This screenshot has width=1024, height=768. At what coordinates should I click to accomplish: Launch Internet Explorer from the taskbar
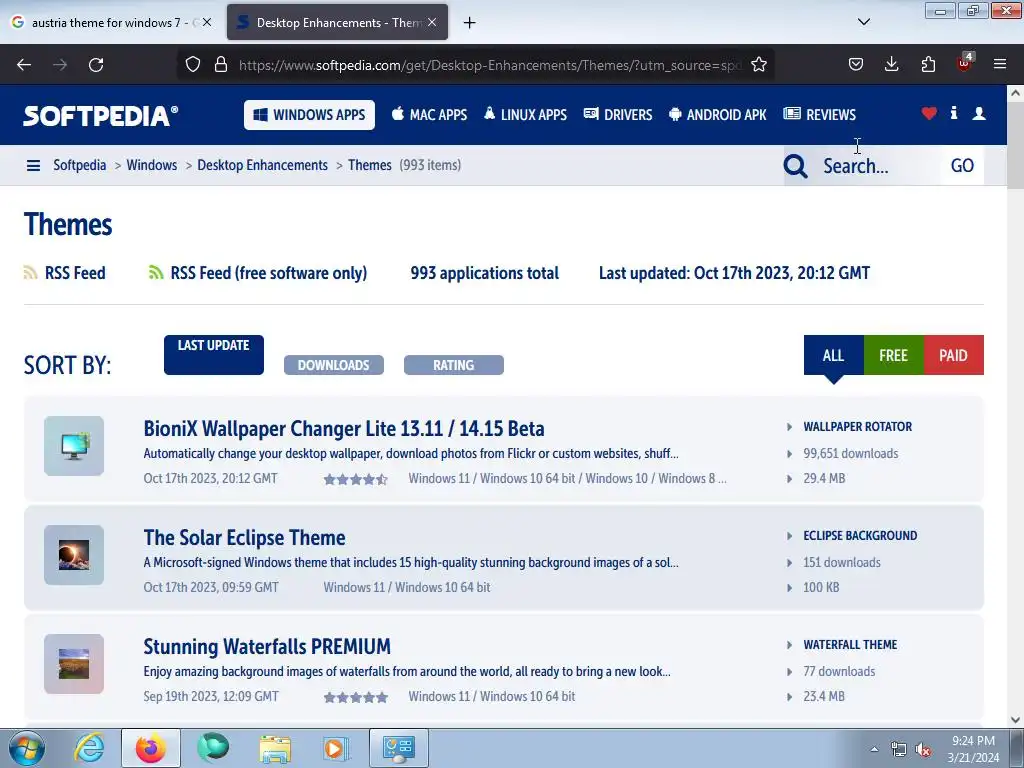pos(89,748)
